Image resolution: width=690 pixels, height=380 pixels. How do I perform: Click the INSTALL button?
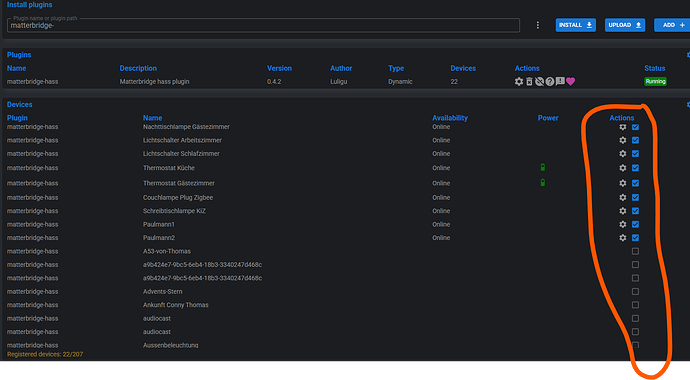point(576,25)
